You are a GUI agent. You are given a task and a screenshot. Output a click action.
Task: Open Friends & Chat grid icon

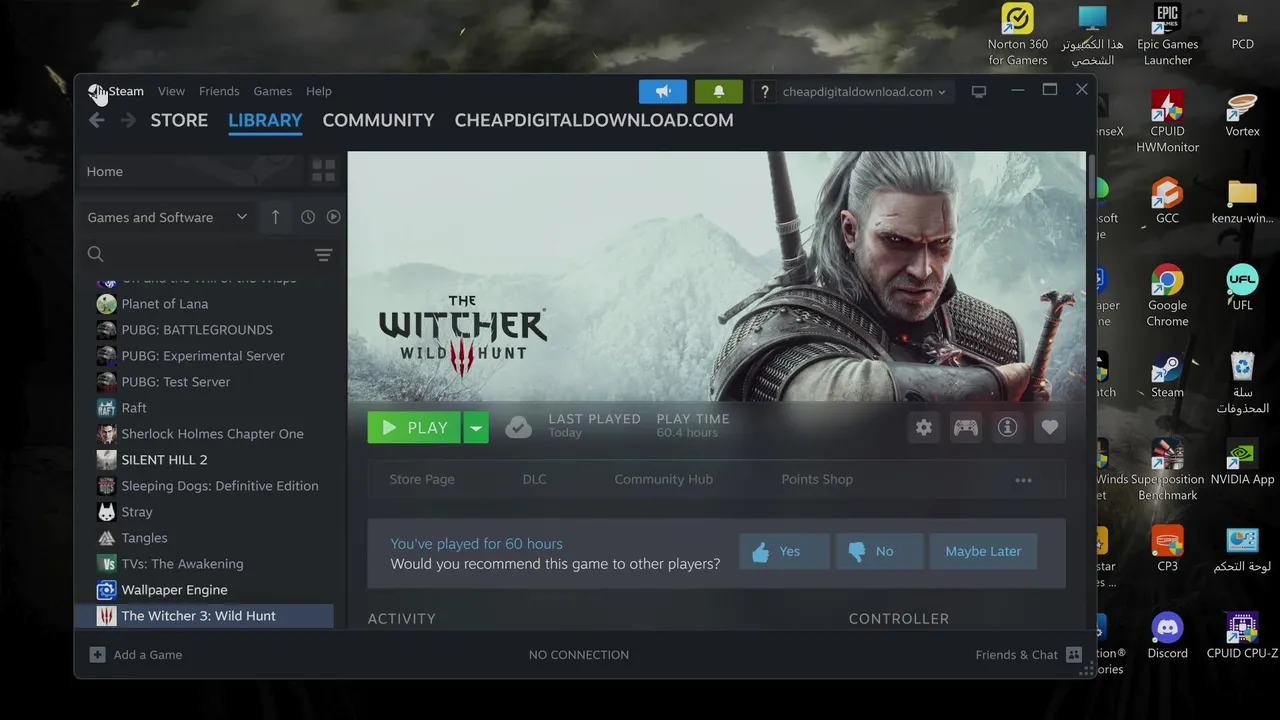[x=1074, y=655]
